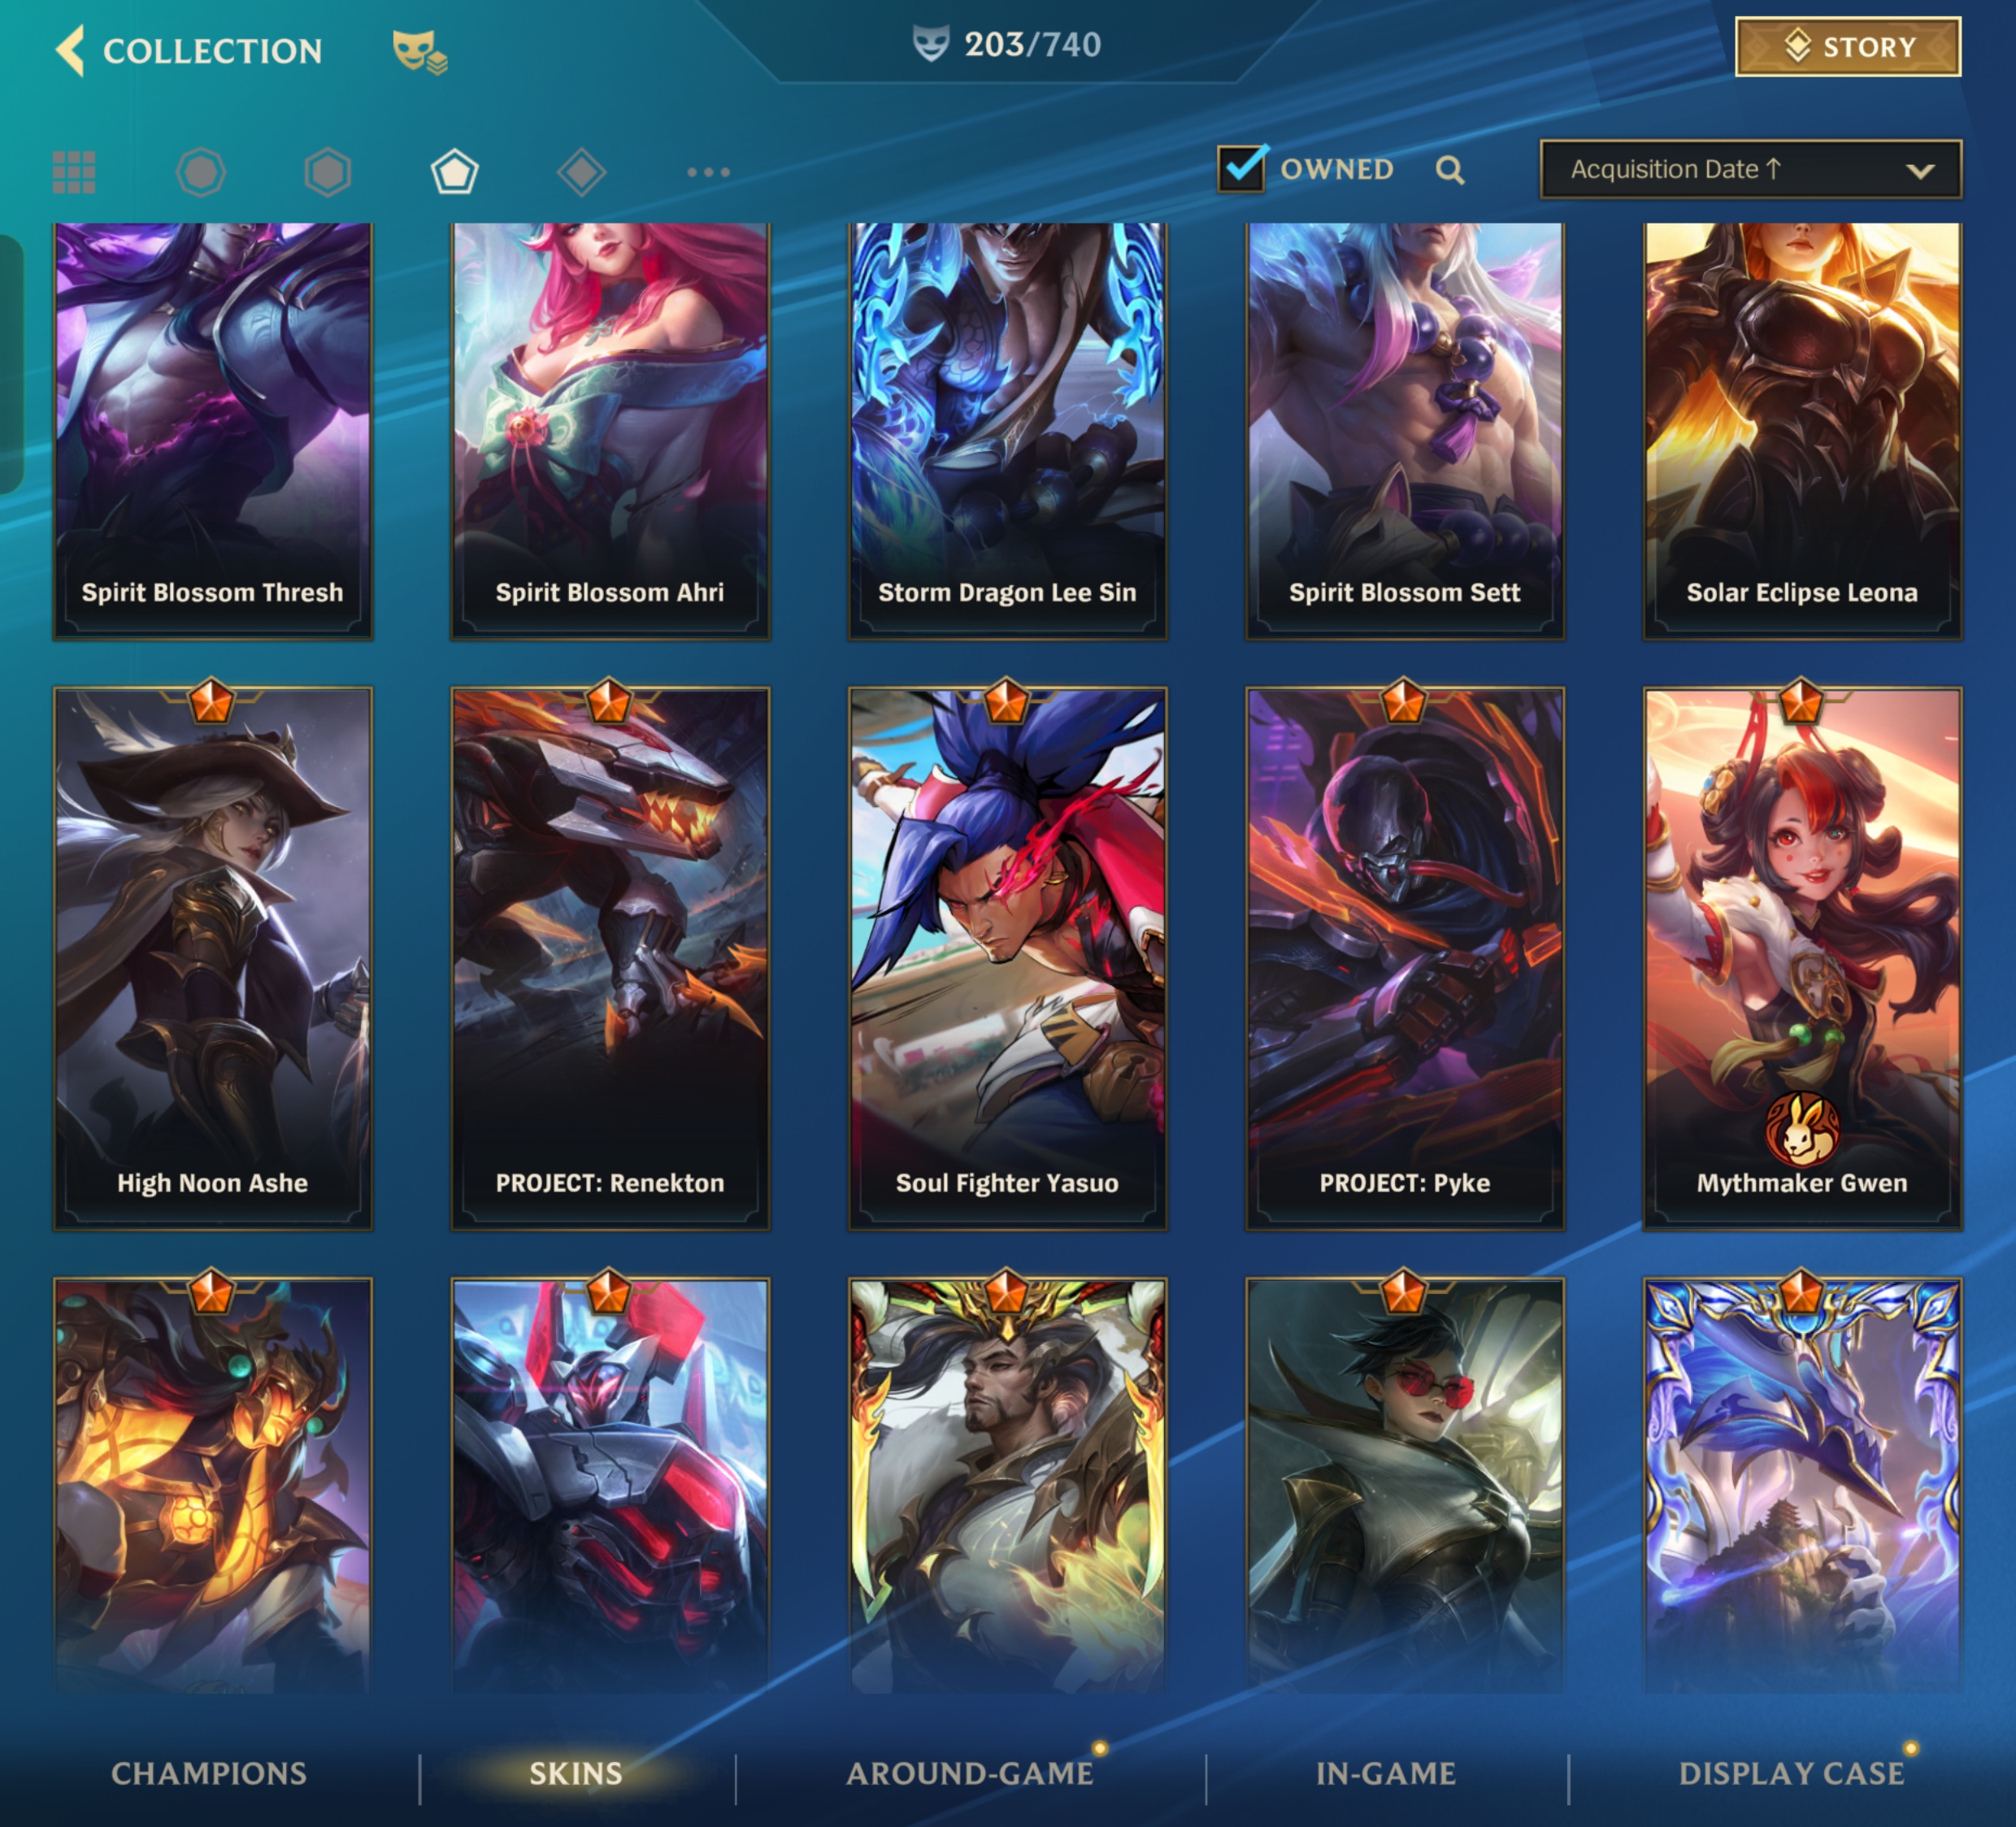The height and width of the screenshot is (1827, 2016).
Task: Select the all-skins grid filter icon
Action: 74,172
